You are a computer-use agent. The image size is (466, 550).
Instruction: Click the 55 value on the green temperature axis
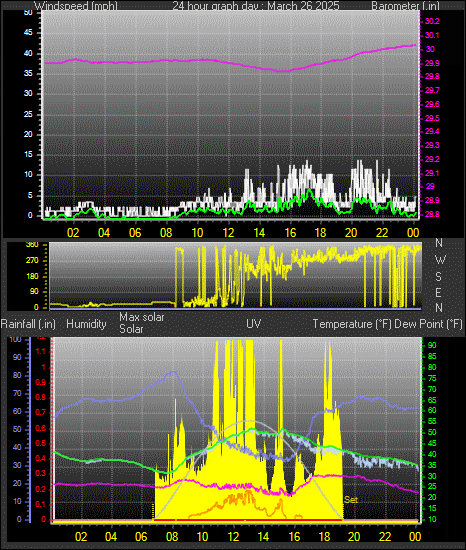coord(432,422)
